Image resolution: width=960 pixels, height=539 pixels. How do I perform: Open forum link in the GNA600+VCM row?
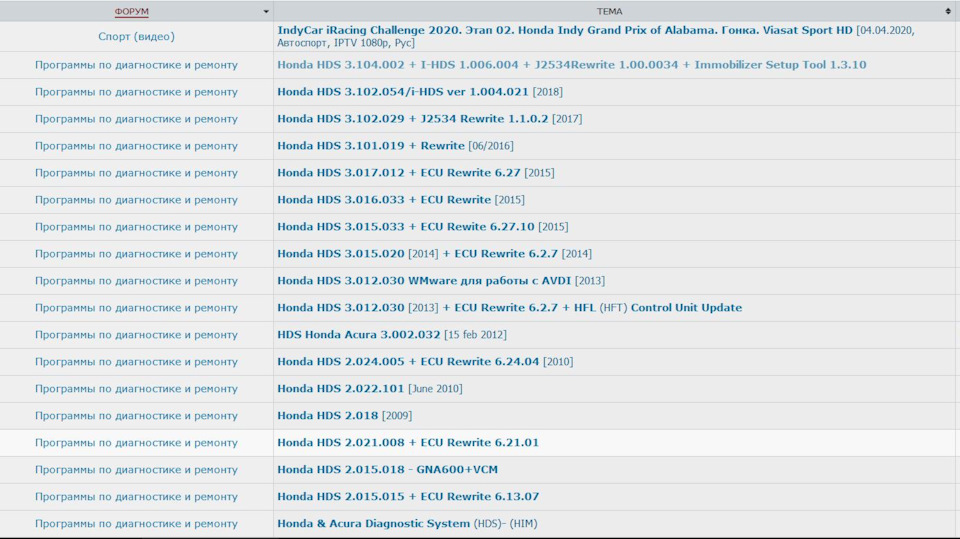point(137,469)
